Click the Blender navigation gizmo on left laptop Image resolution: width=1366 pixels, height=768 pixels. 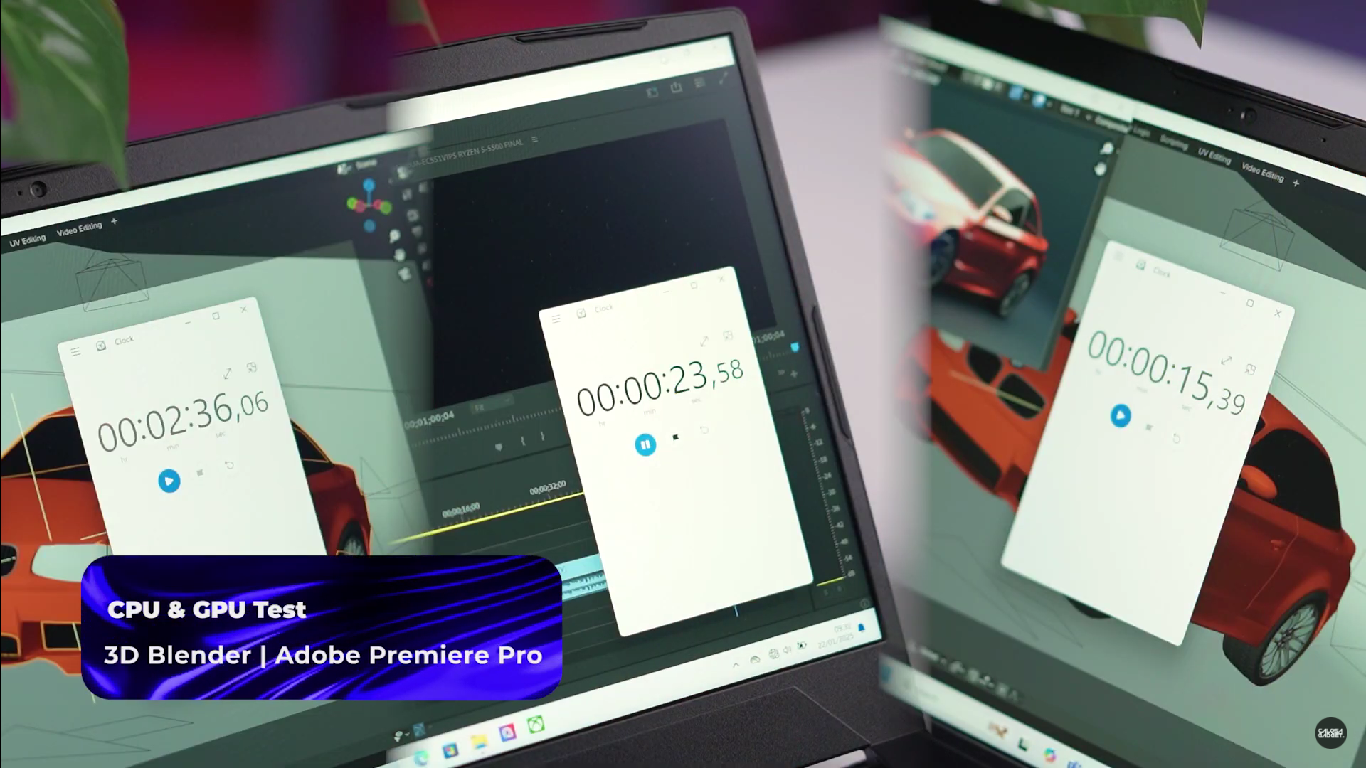(x=369, y=205)
